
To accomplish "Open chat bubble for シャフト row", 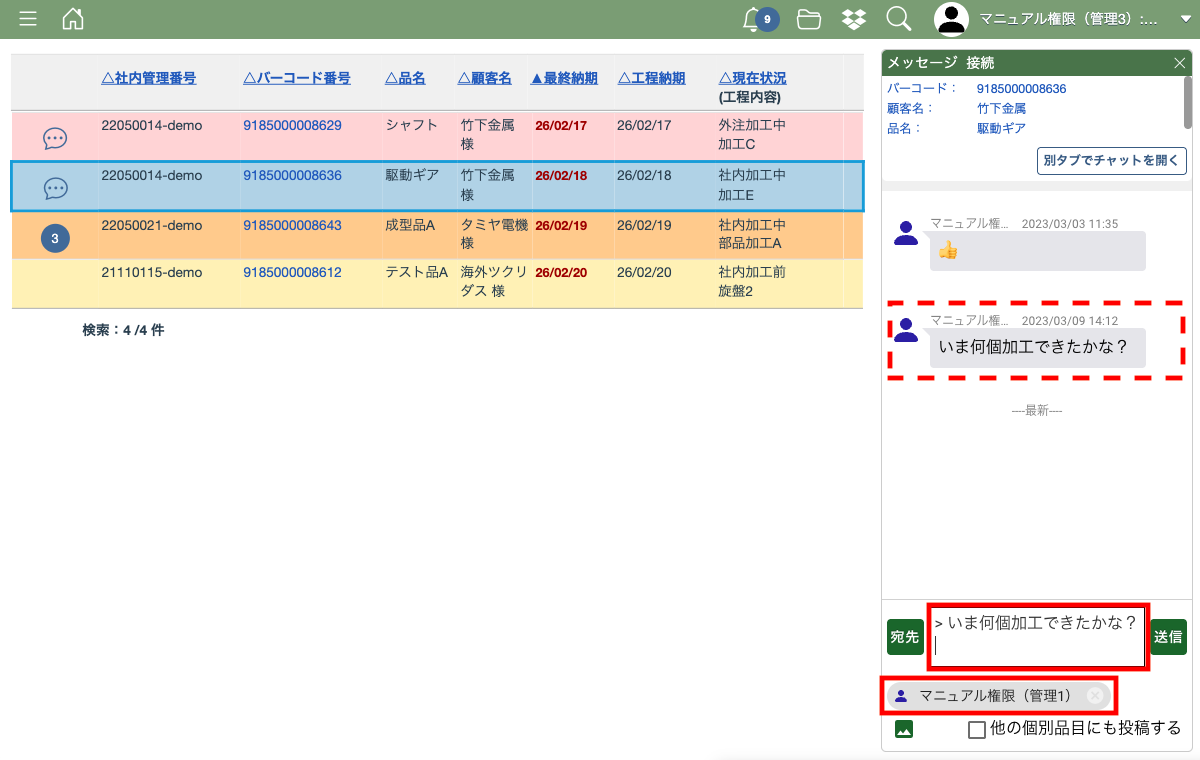I will (x=55, y=139).
